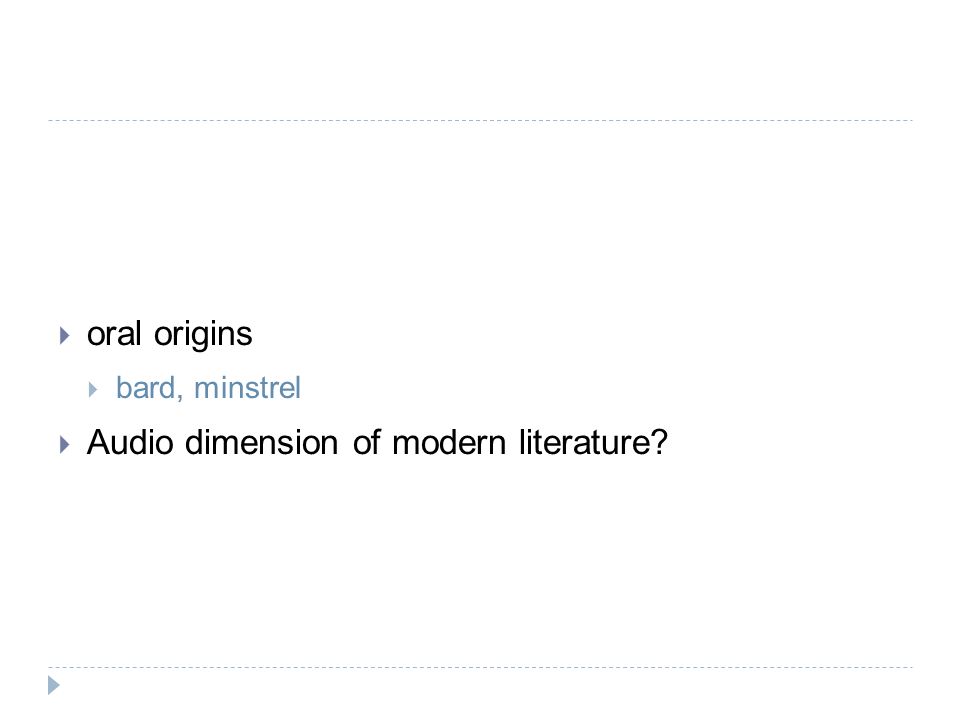Click the word 'of' in the last bullet

(366, 443)
